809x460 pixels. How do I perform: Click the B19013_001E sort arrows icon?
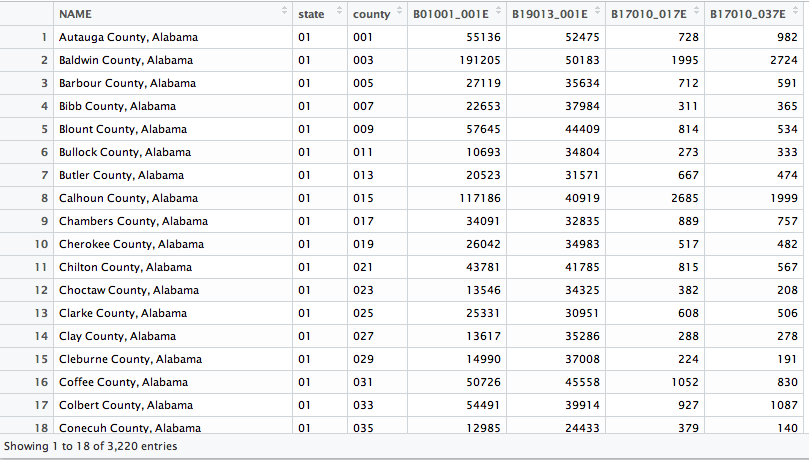[597, 10]
